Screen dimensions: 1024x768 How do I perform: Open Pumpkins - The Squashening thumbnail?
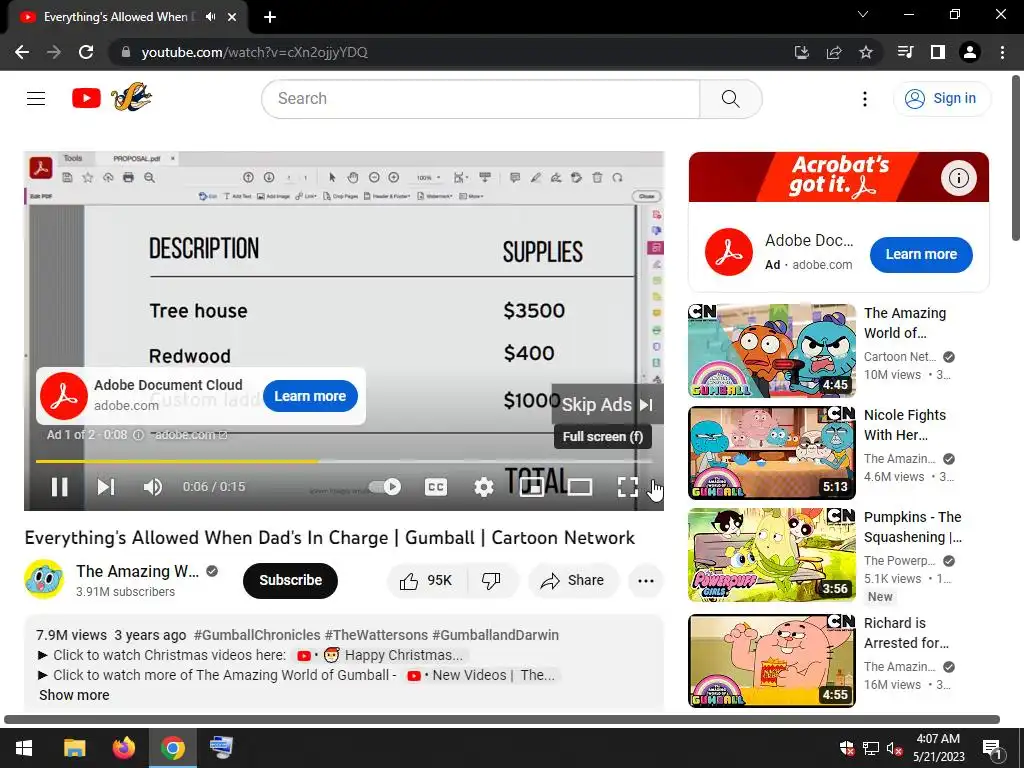(x=772, y=554)
